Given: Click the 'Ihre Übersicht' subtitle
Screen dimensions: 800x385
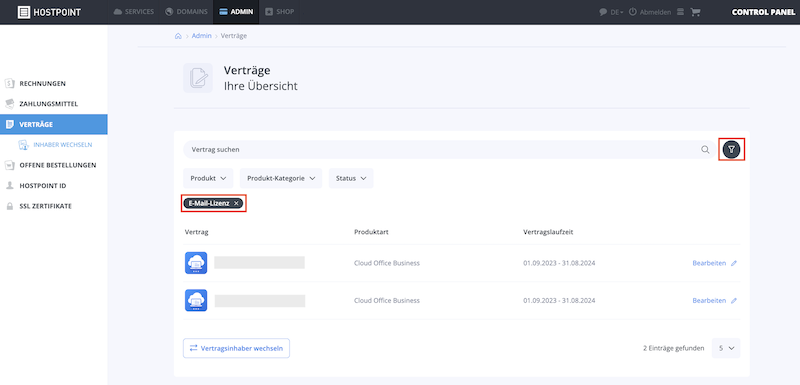Looking at the screenshot, I should (261, 86).
